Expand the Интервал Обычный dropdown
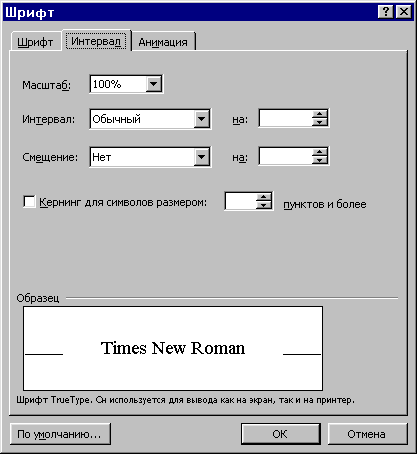417x454 pixels. (x=202, y=118)
